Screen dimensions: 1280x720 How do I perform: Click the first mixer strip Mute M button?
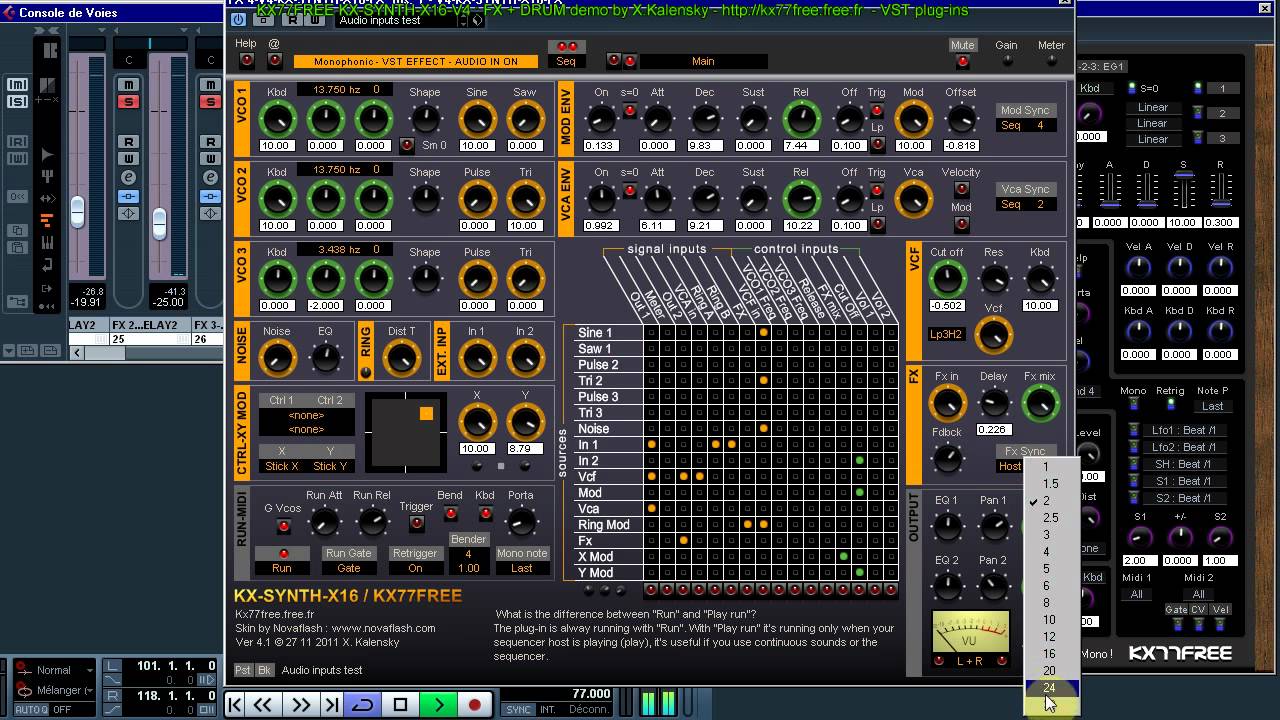point(128,85)
